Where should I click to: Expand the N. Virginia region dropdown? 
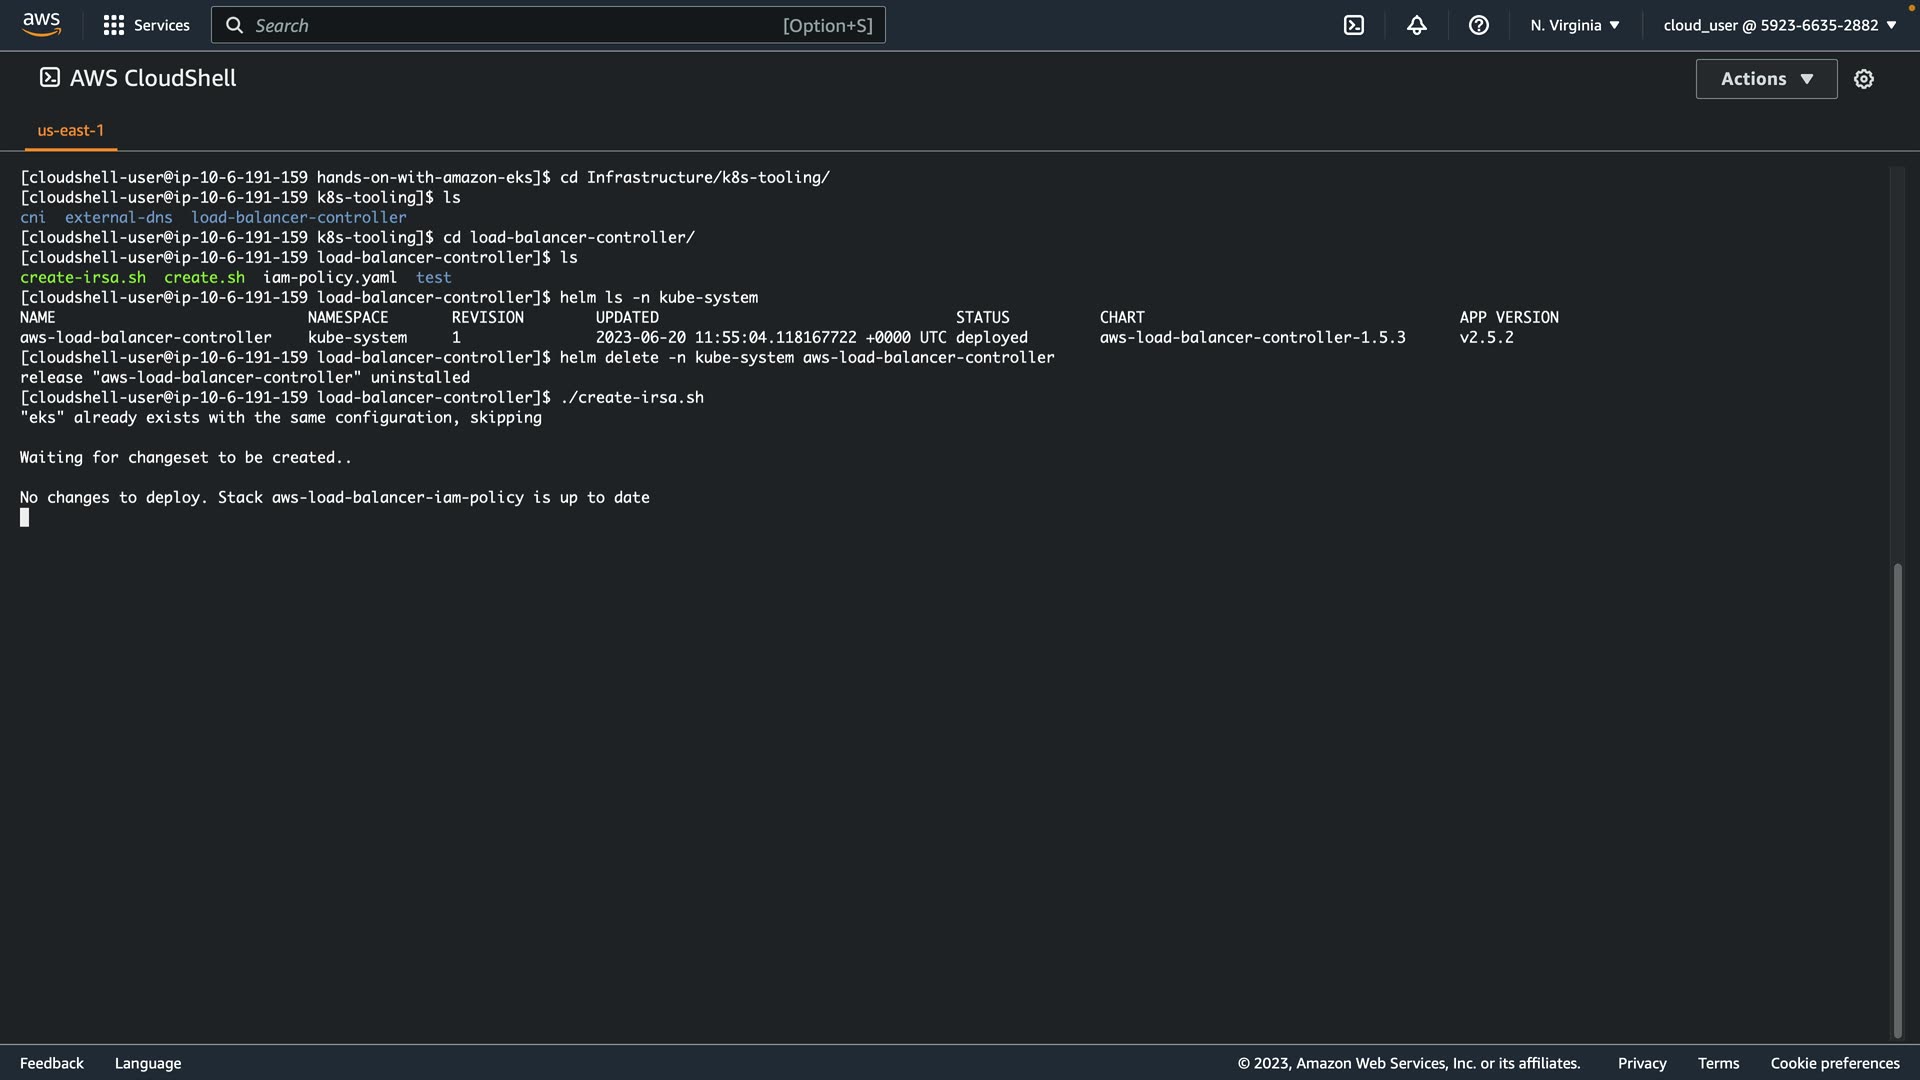tap(1574, 25)
